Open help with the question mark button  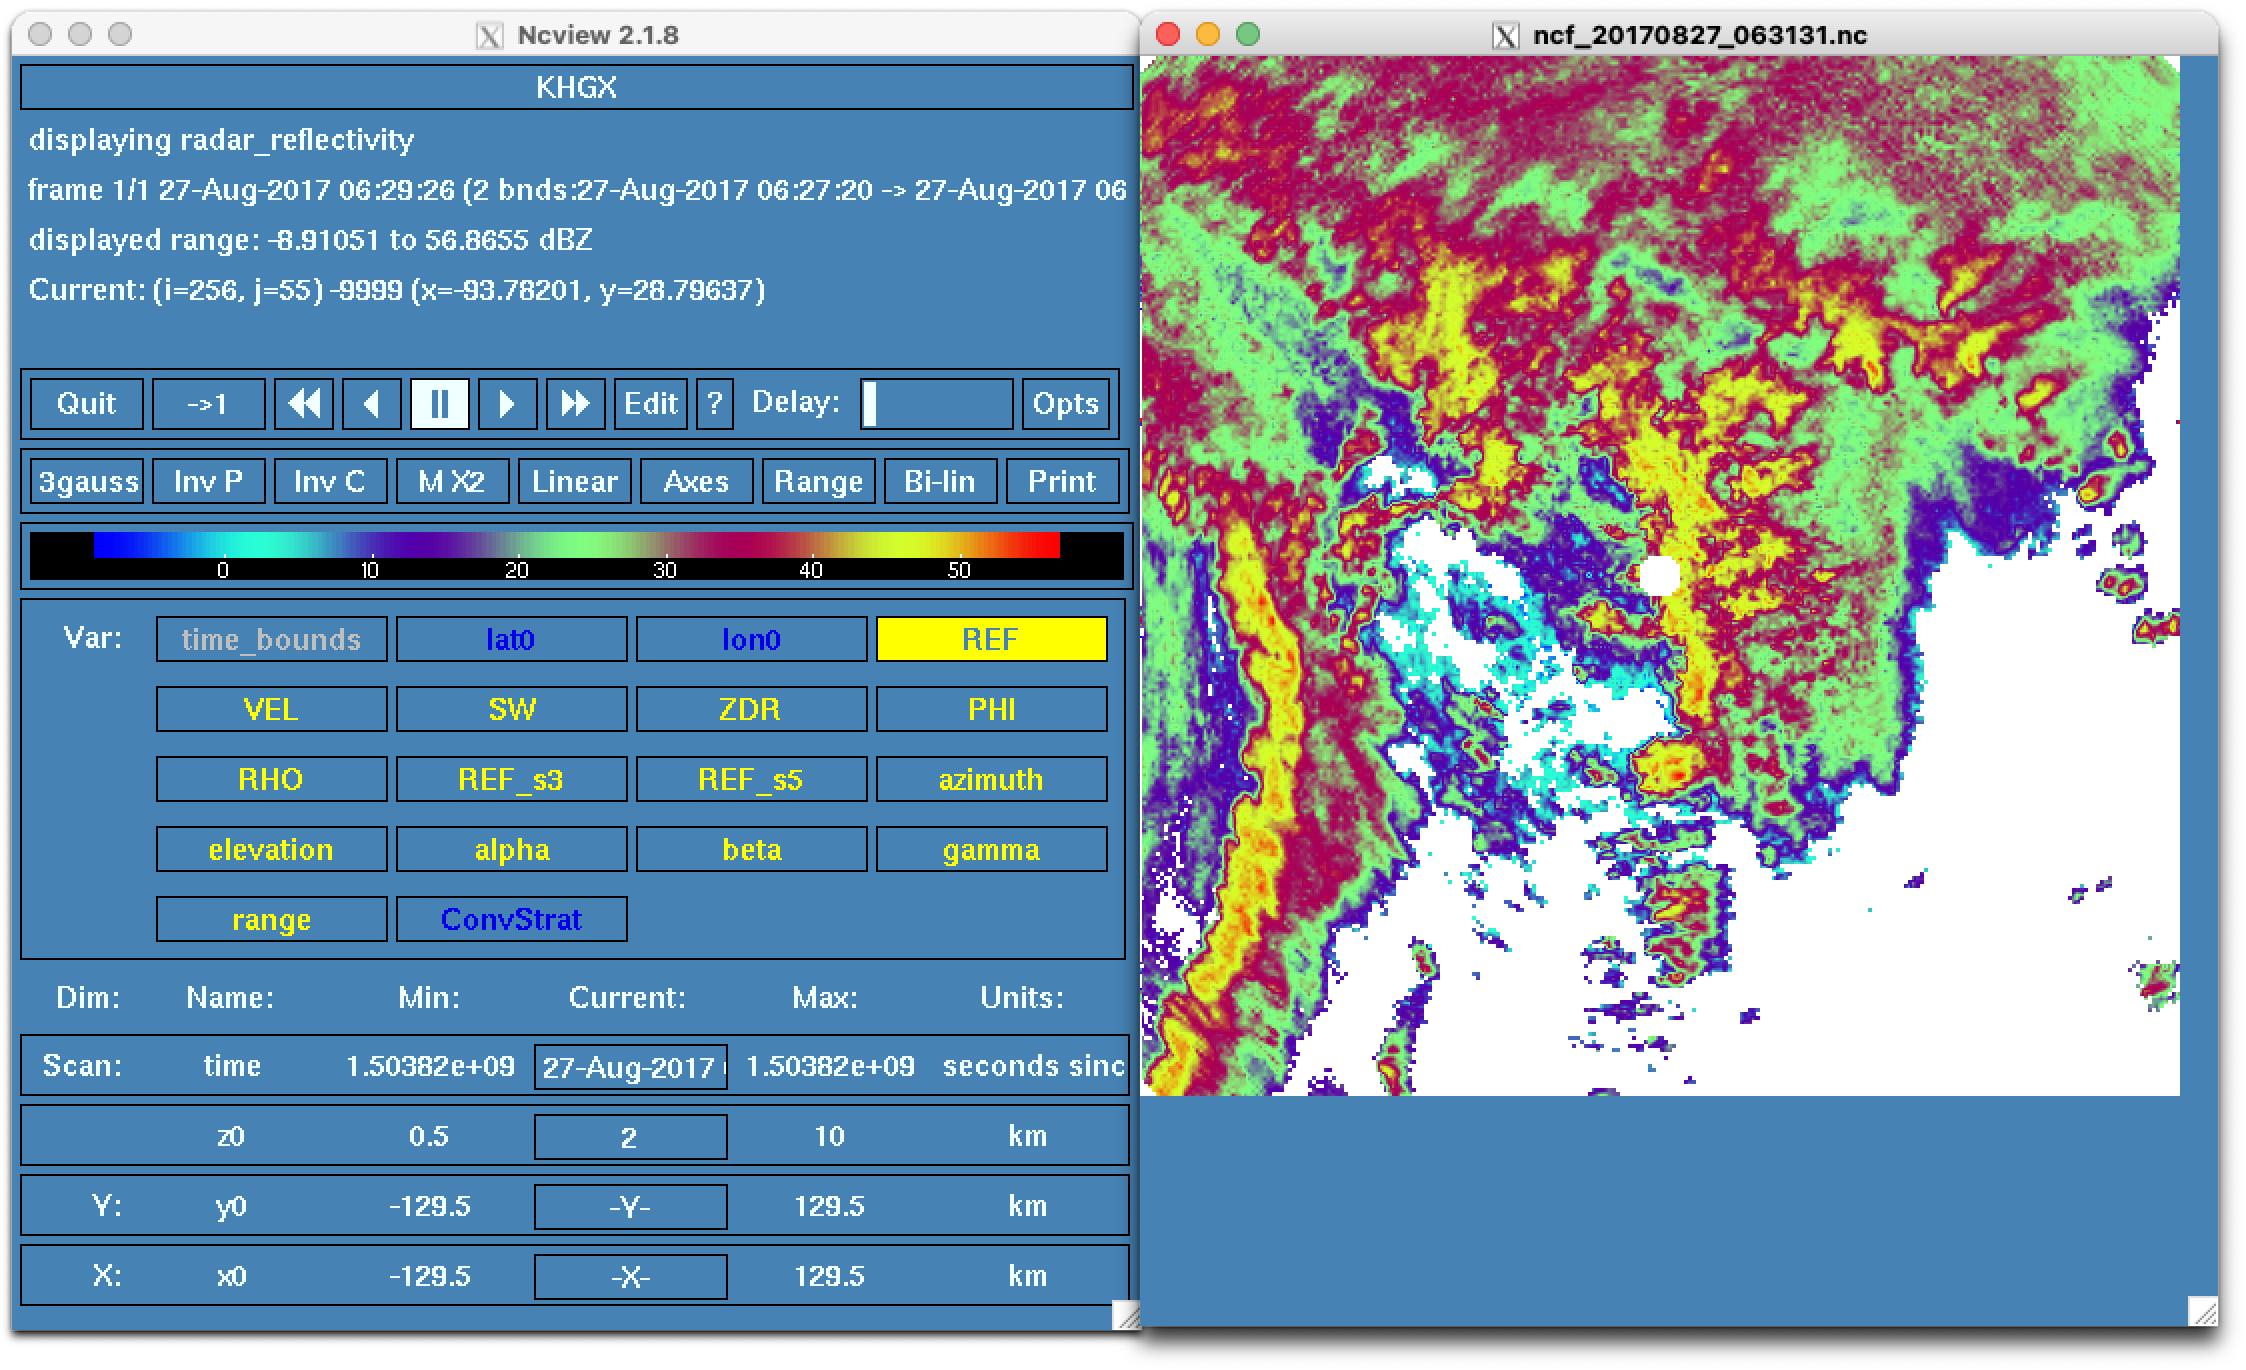[x=714, y=404]
